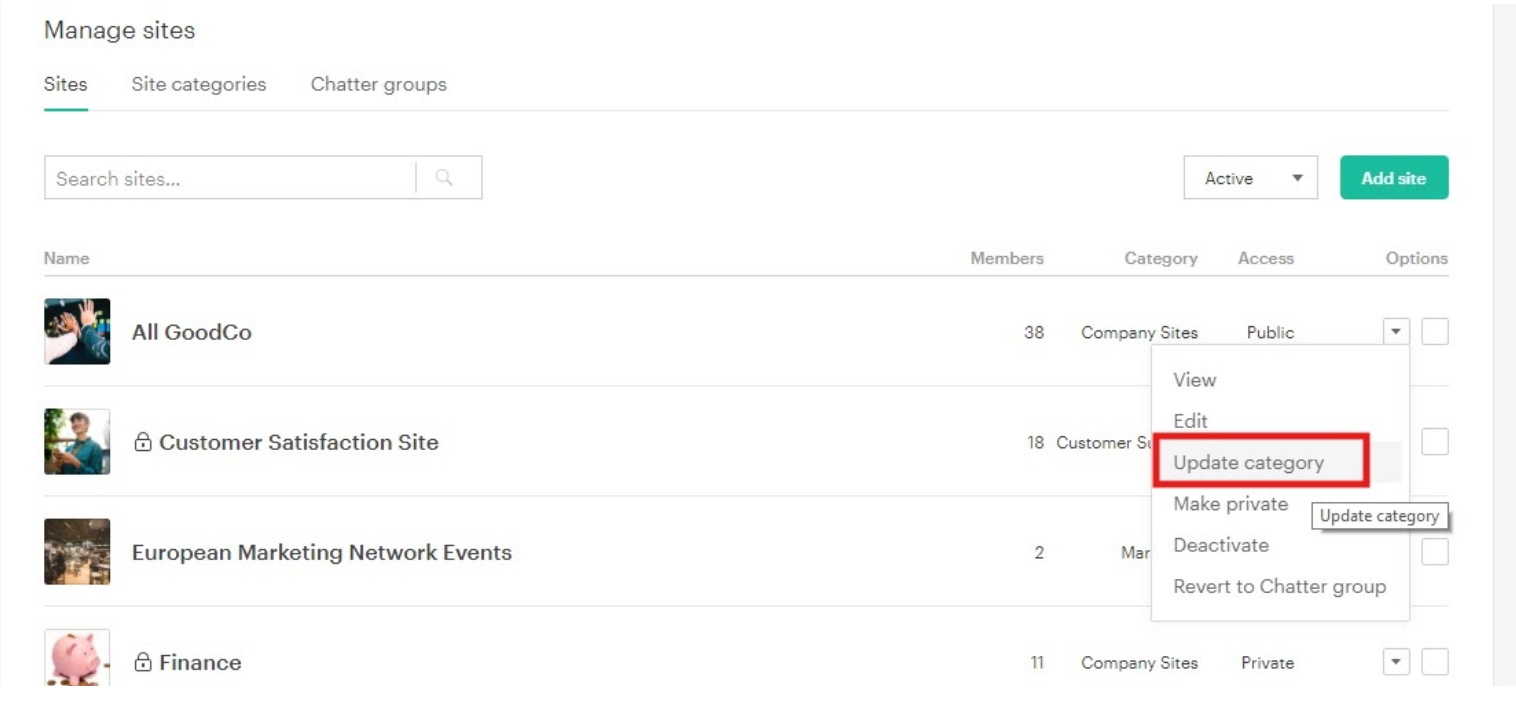Click the All GoodCo site thumbnail
The height and width of the screenshot is (704, 1516).
click(77, 331)
